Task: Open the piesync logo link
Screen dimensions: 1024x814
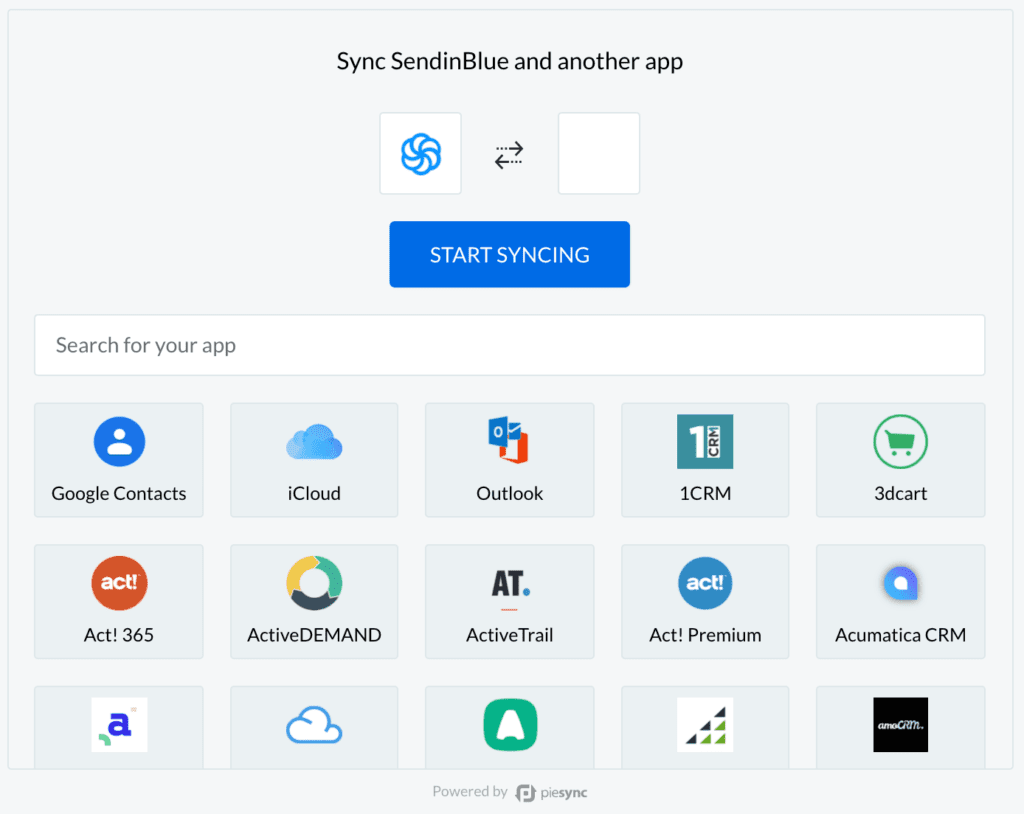Action: pyautogui.click(x=551, y=792)
